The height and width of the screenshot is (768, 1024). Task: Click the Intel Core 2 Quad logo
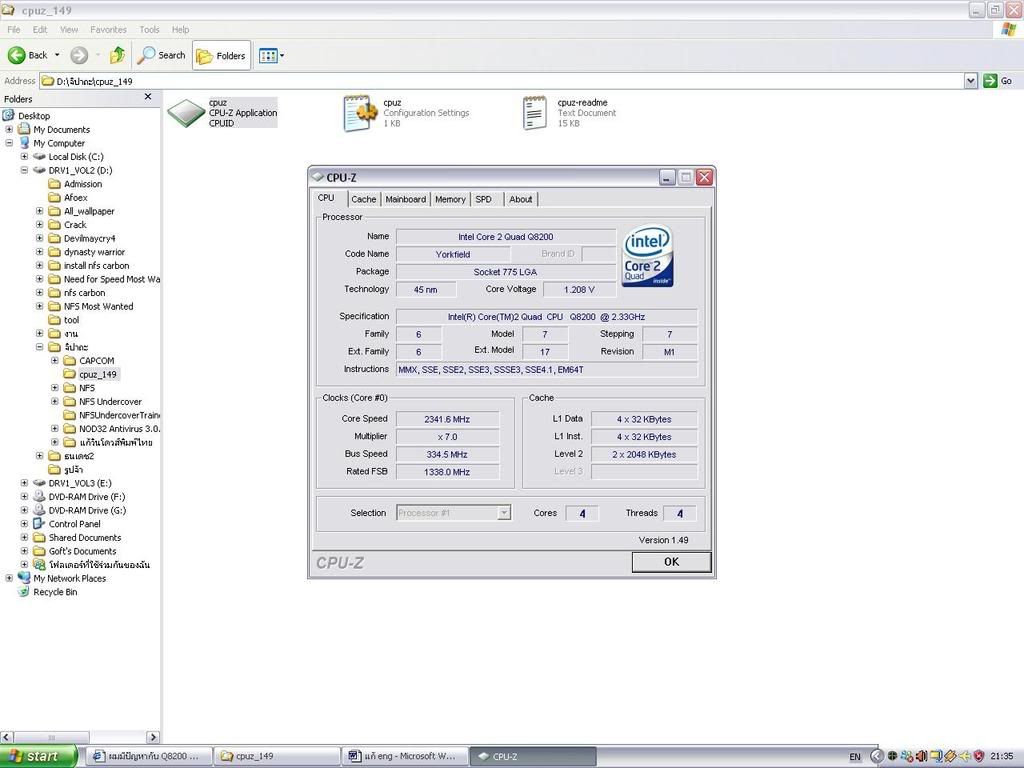647,256
